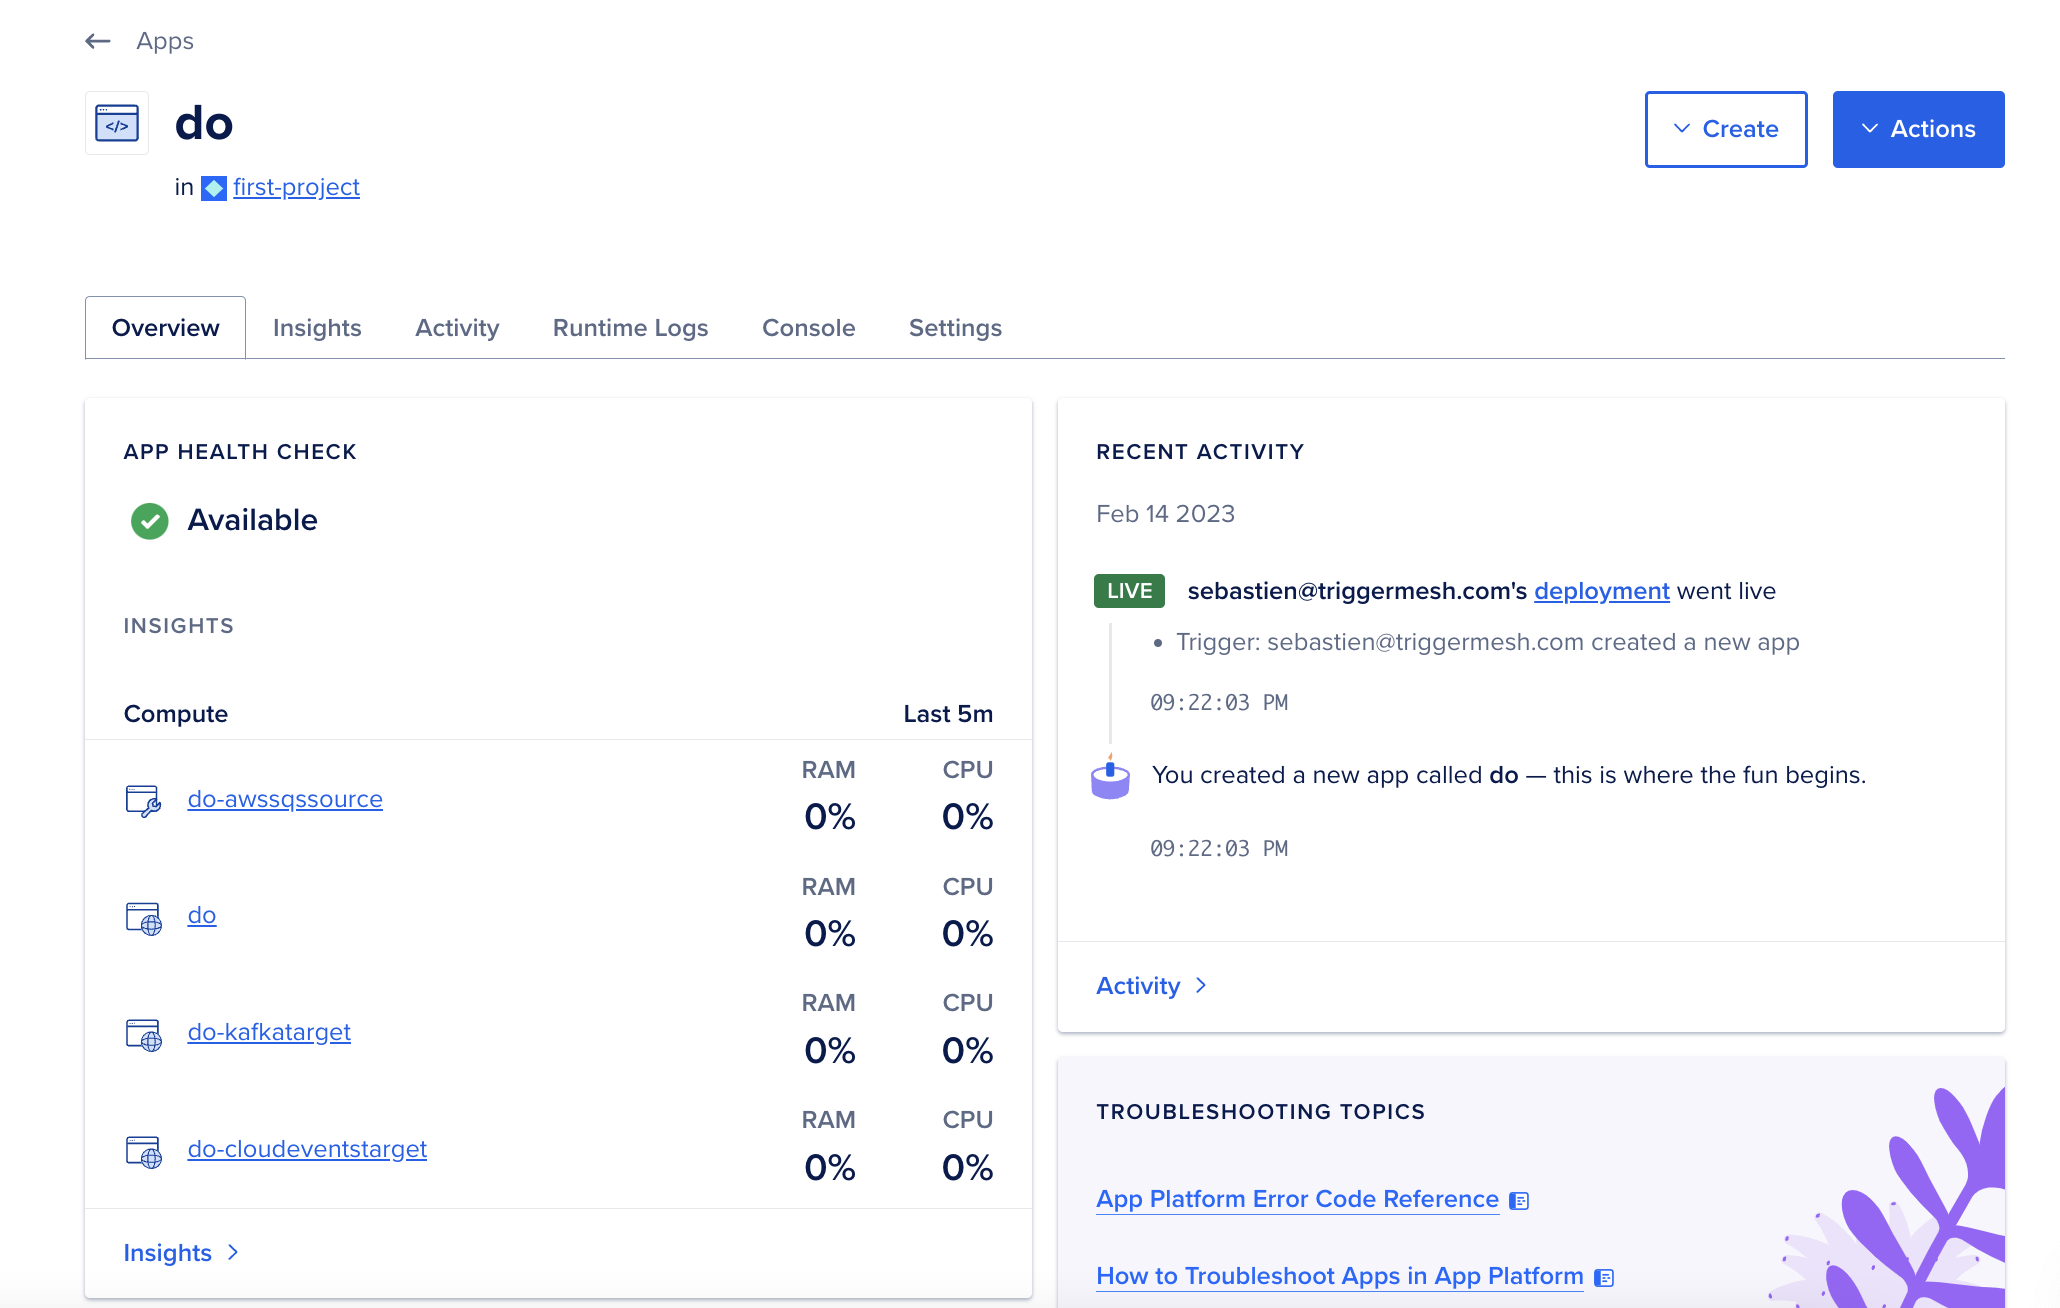
Task: Click the first-project diamond icon
Action: 214,188
